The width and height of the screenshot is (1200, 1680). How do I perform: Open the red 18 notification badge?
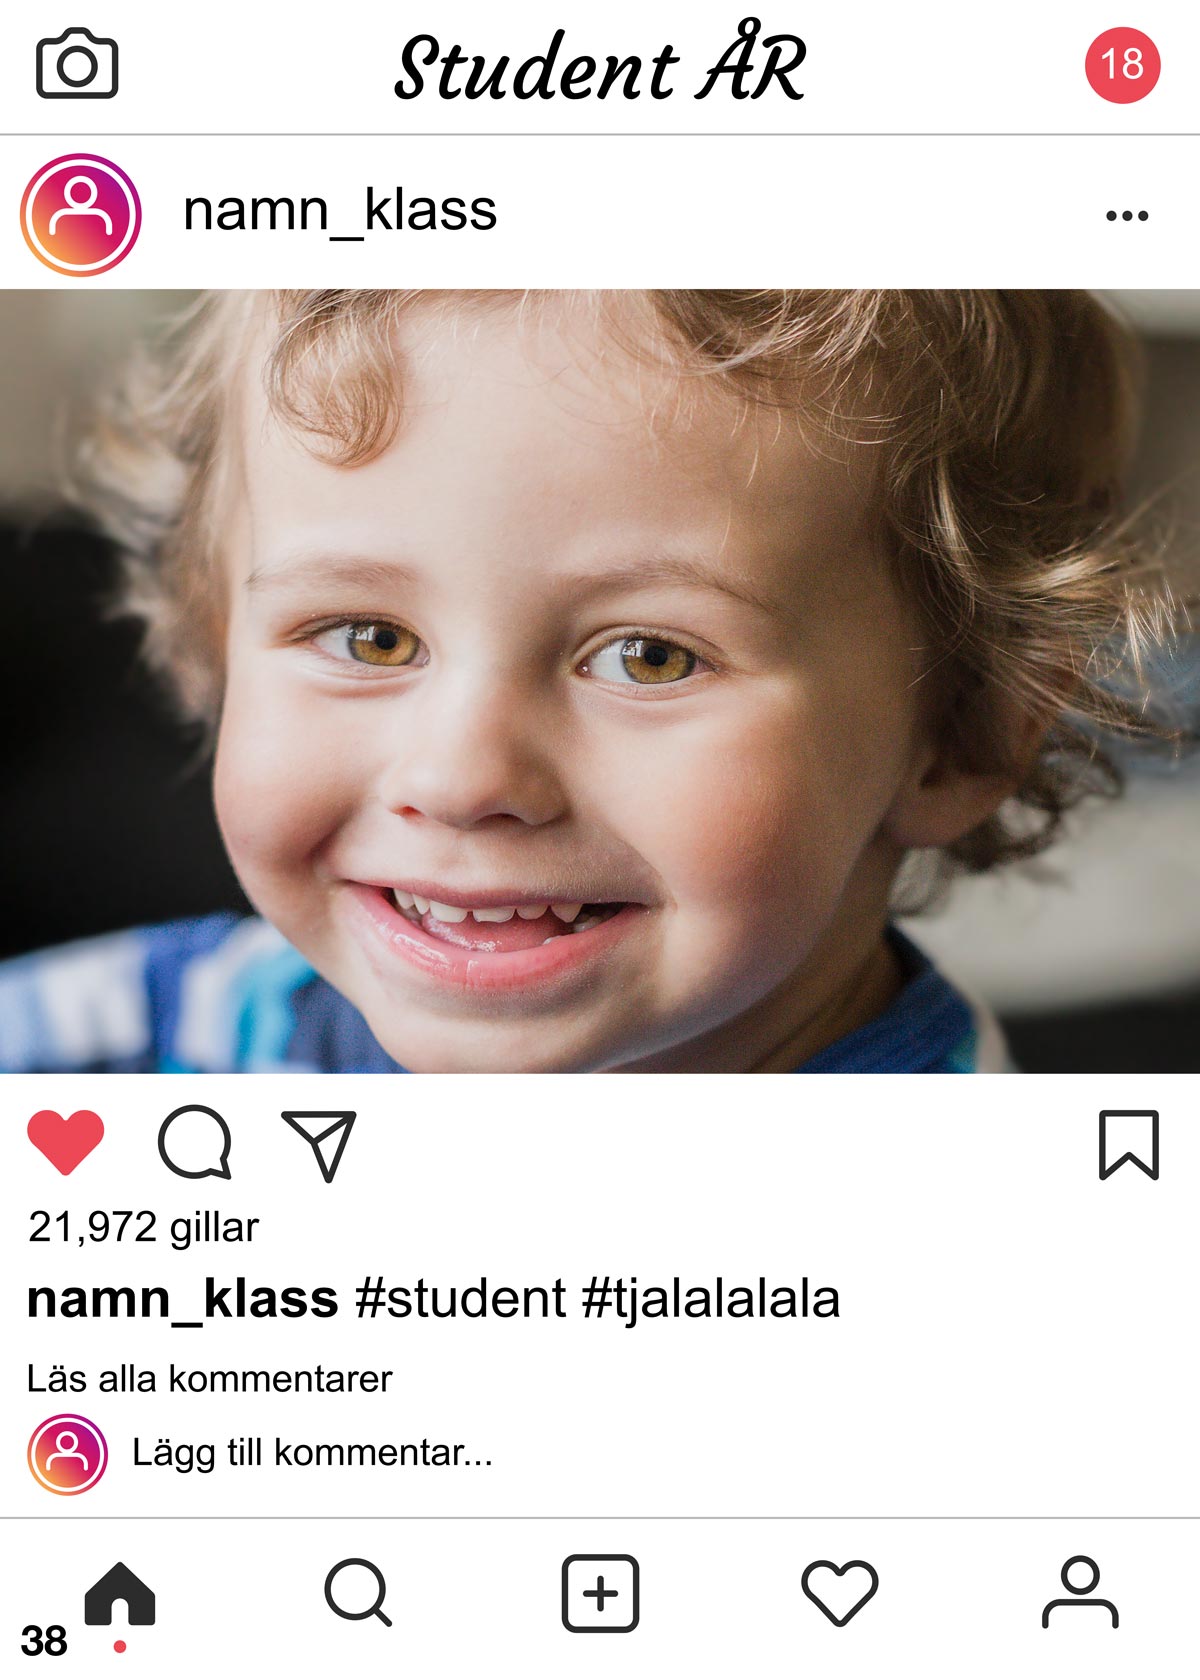tap(1122, 65)
